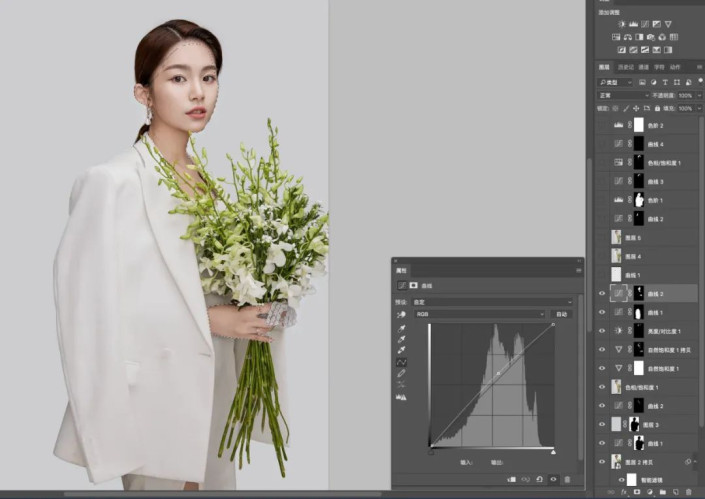Add an Invert adjustment layer

click(x=622, y=50)
